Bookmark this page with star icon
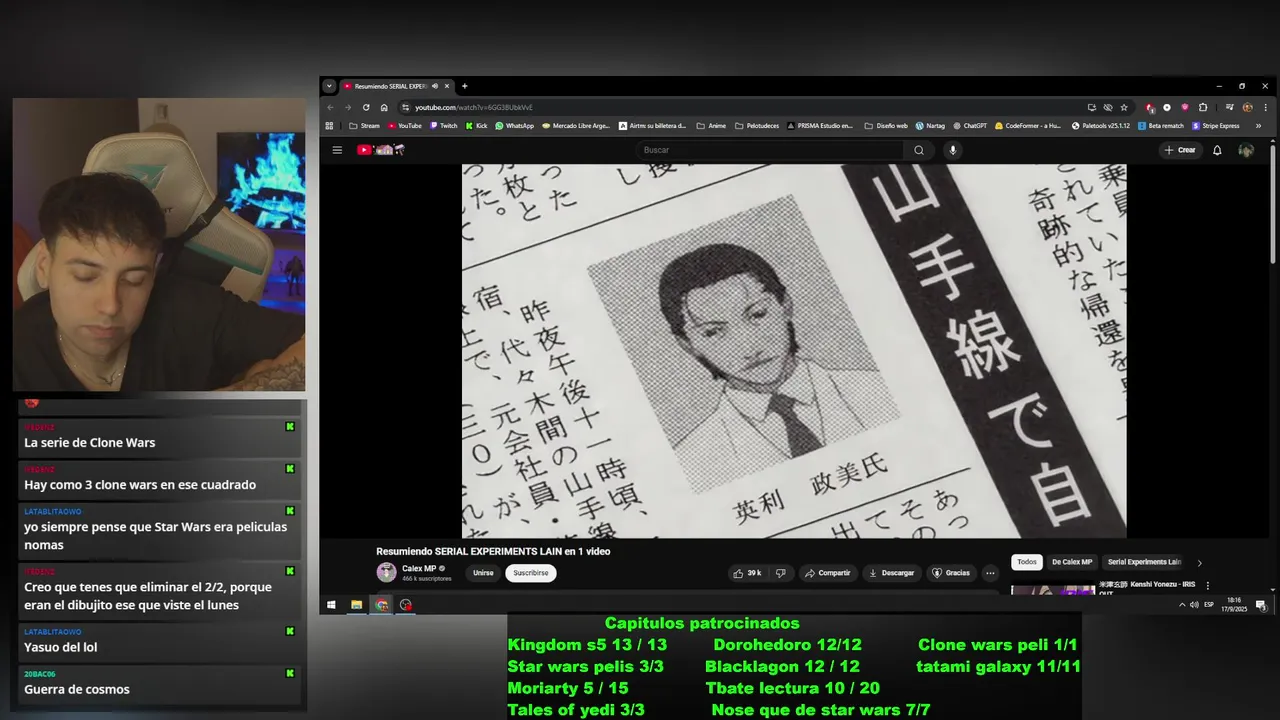1280x720 pixels. [1124, 107]
